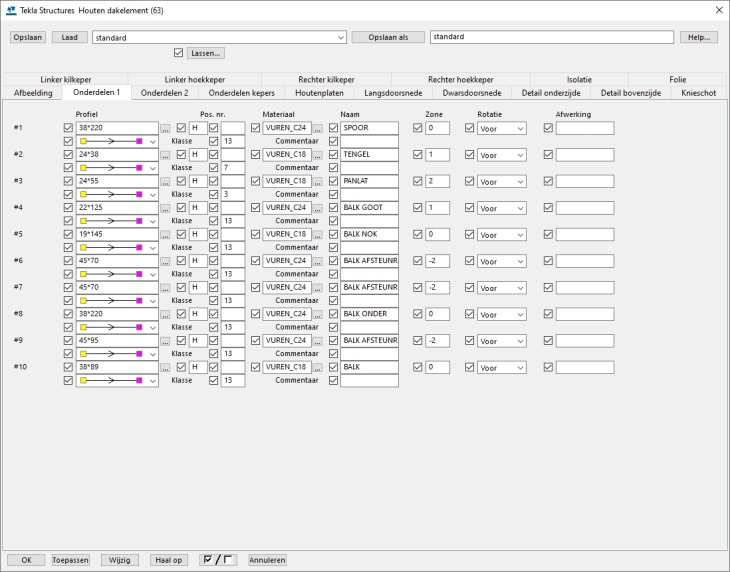Click the Naam field containing PANLAT

click(368, 181)
